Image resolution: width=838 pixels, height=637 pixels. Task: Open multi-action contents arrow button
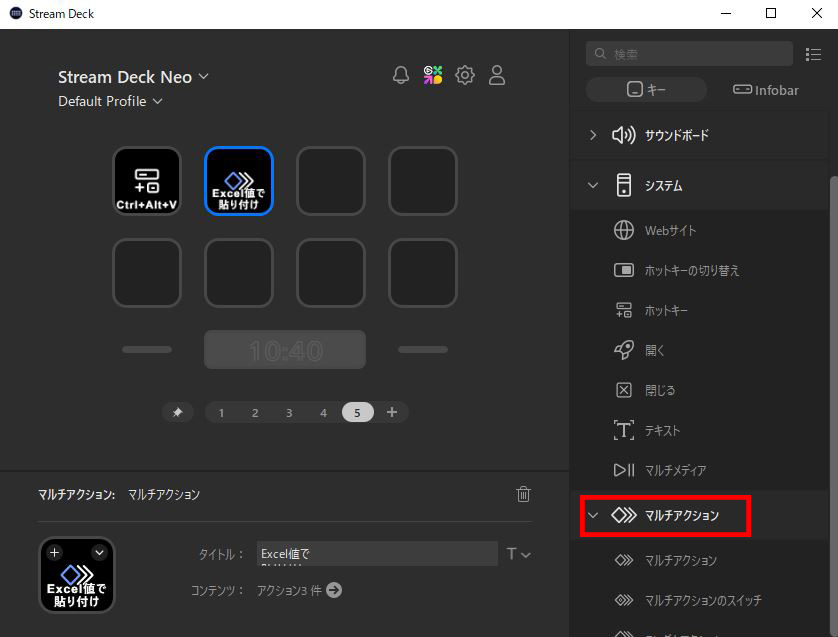click(x=334, y=590)
